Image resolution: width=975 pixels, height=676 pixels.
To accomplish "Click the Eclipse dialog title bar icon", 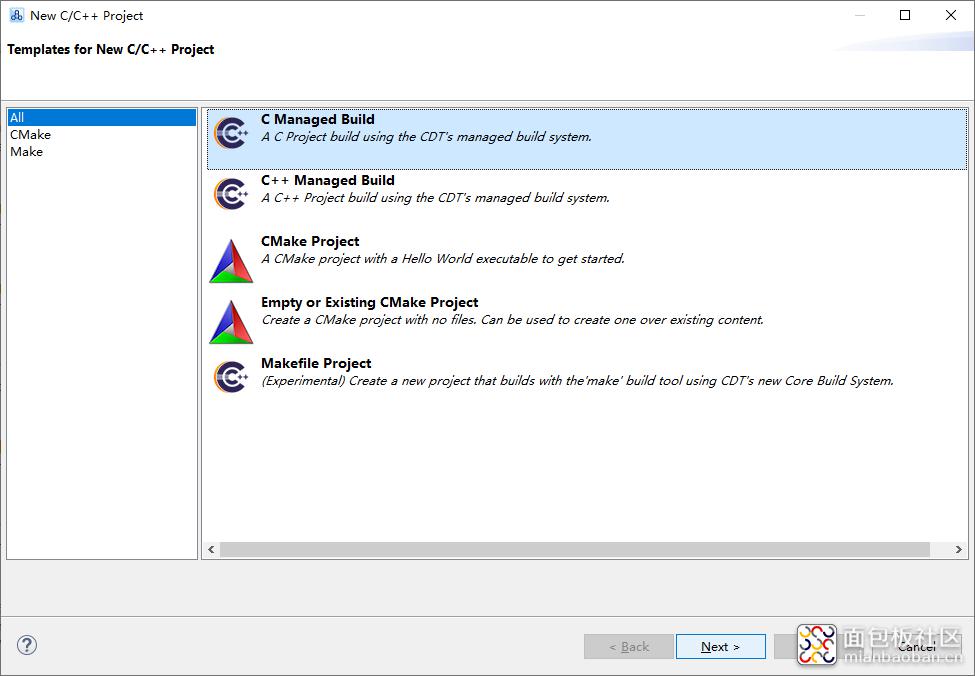I will point(16,16).
